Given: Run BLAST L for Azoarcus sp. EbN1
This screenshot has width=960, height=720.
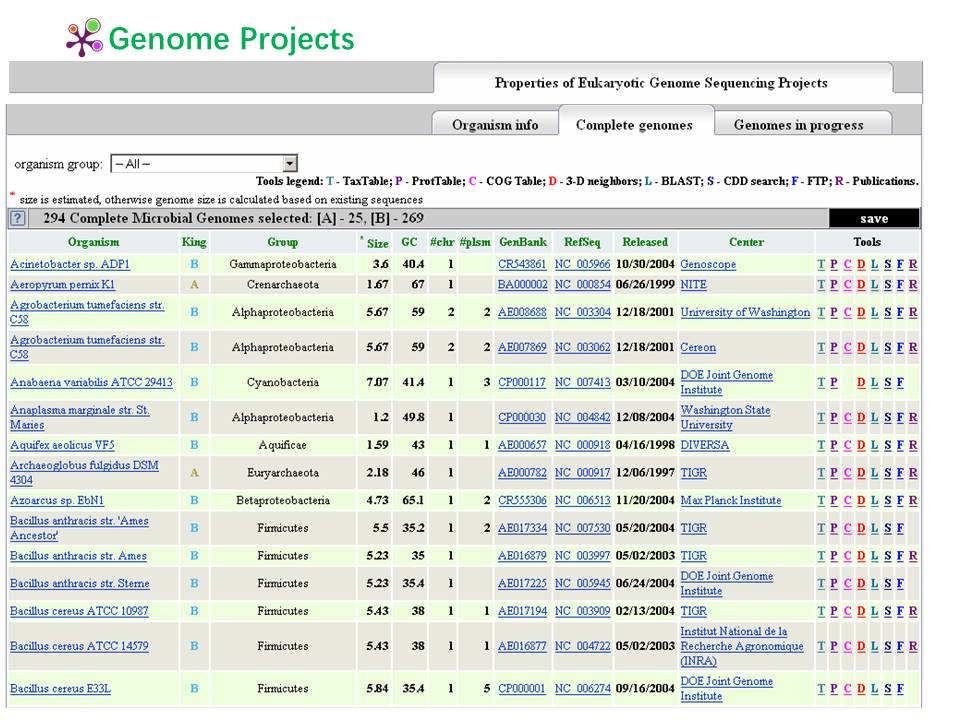Looking at the screenshot, I should pos(874,501).
